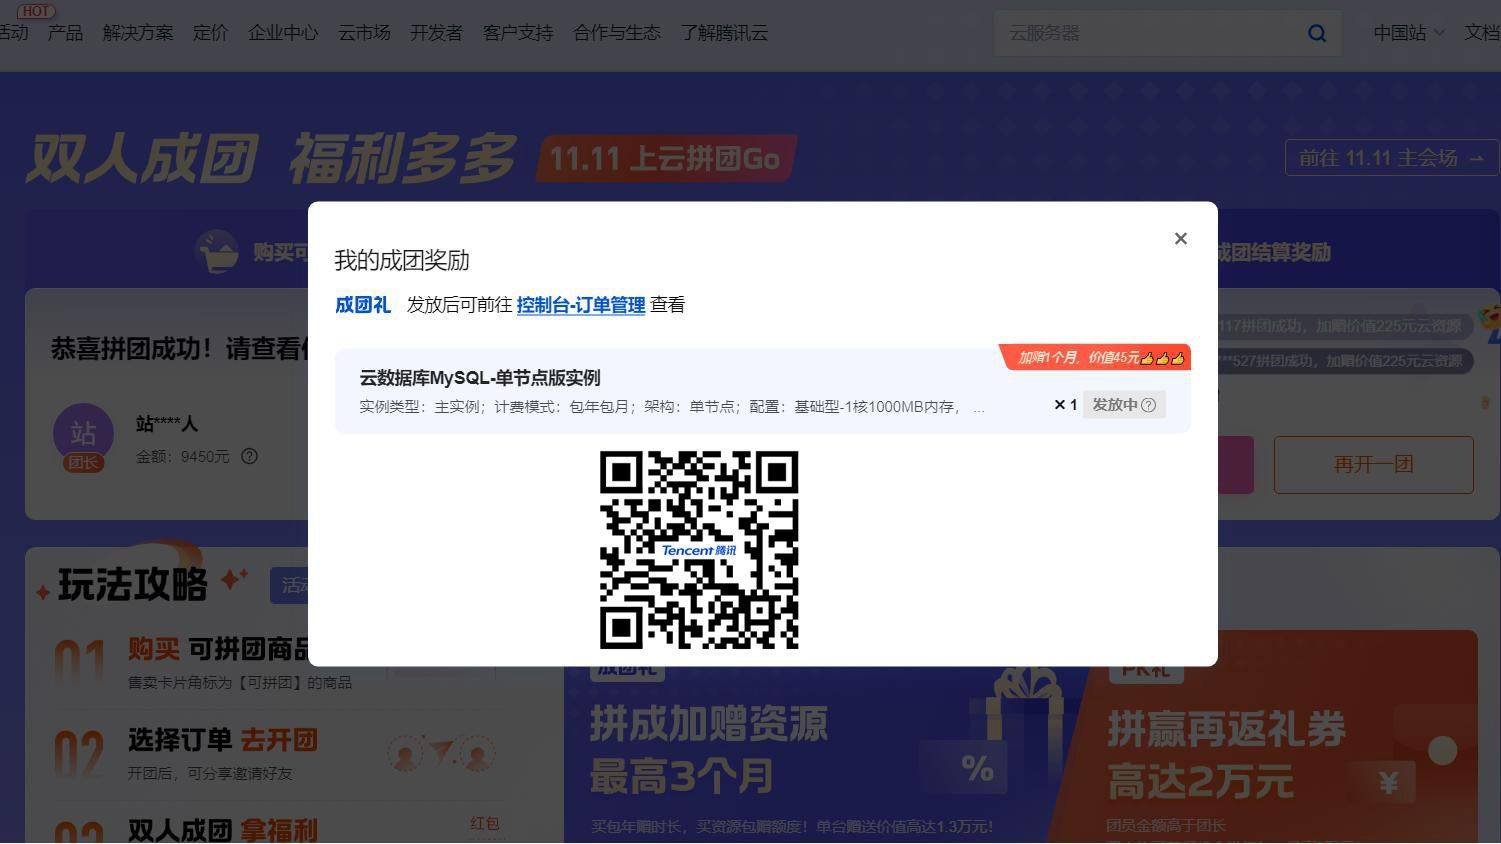This screenshot has width=1501, height=844.
Task: Click the 拼赢再返礼券 高达2万元 banner
Action: tap(1226, 755)
